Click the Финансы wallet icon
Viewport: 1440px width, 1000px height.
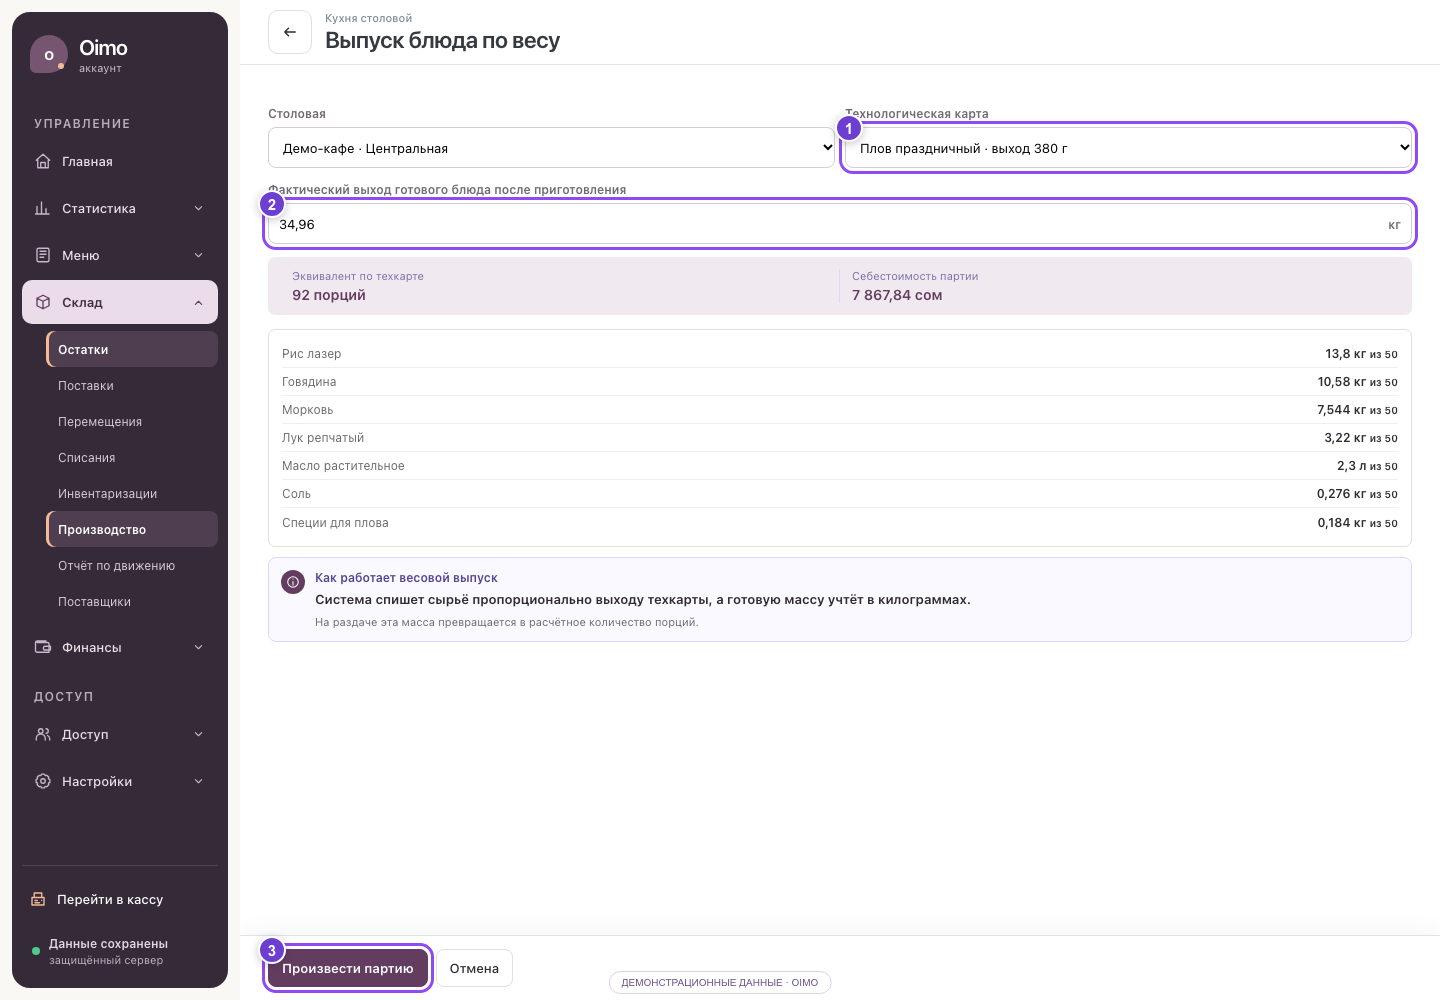pyautogui.click(x=43, y=647)
